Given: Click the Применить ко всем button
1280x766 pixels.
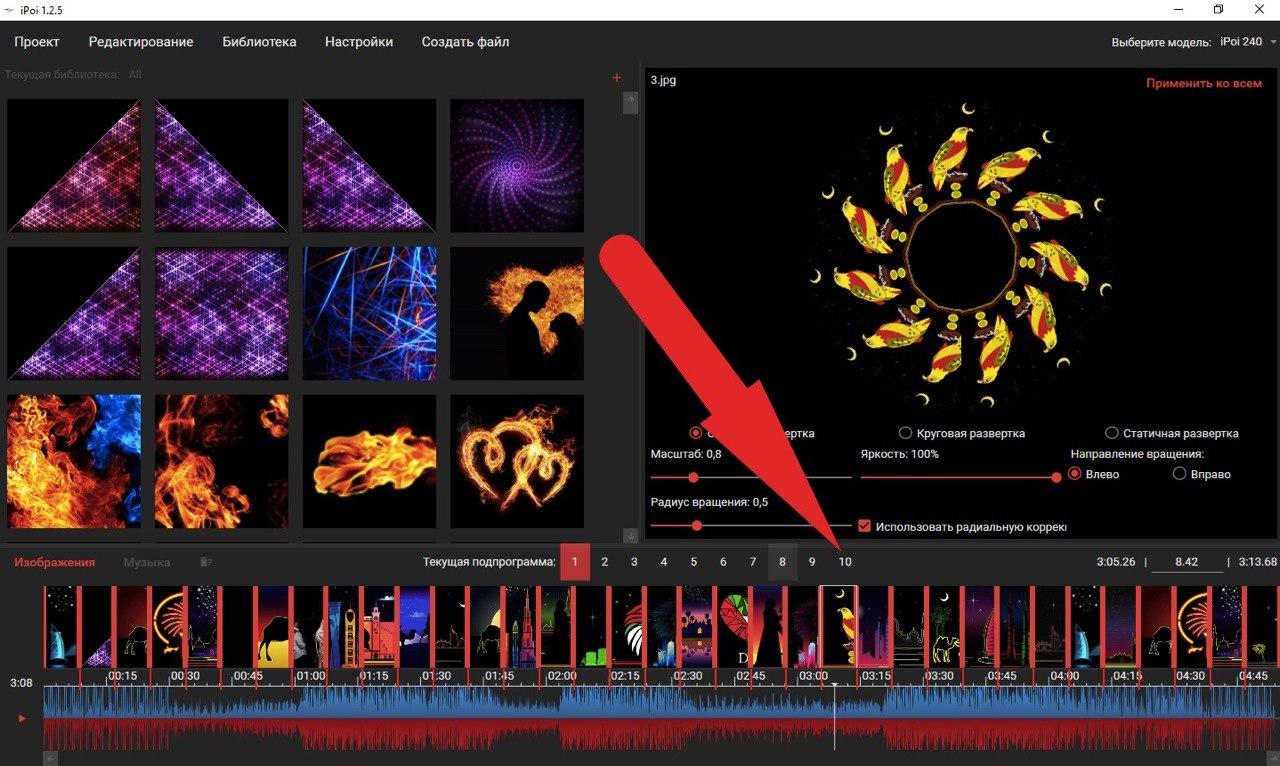Looking at the screenshot, I should tap(1204, 84).
